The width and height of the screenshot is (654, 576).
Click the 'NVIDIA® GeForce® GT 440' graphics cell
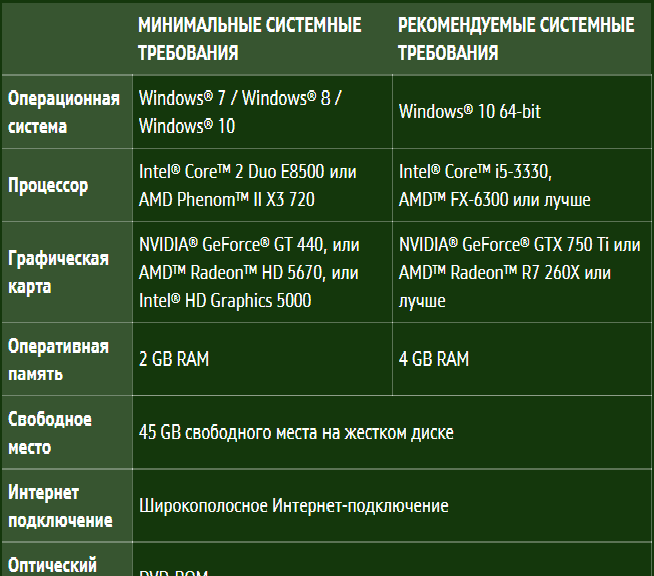click(262, 272)
